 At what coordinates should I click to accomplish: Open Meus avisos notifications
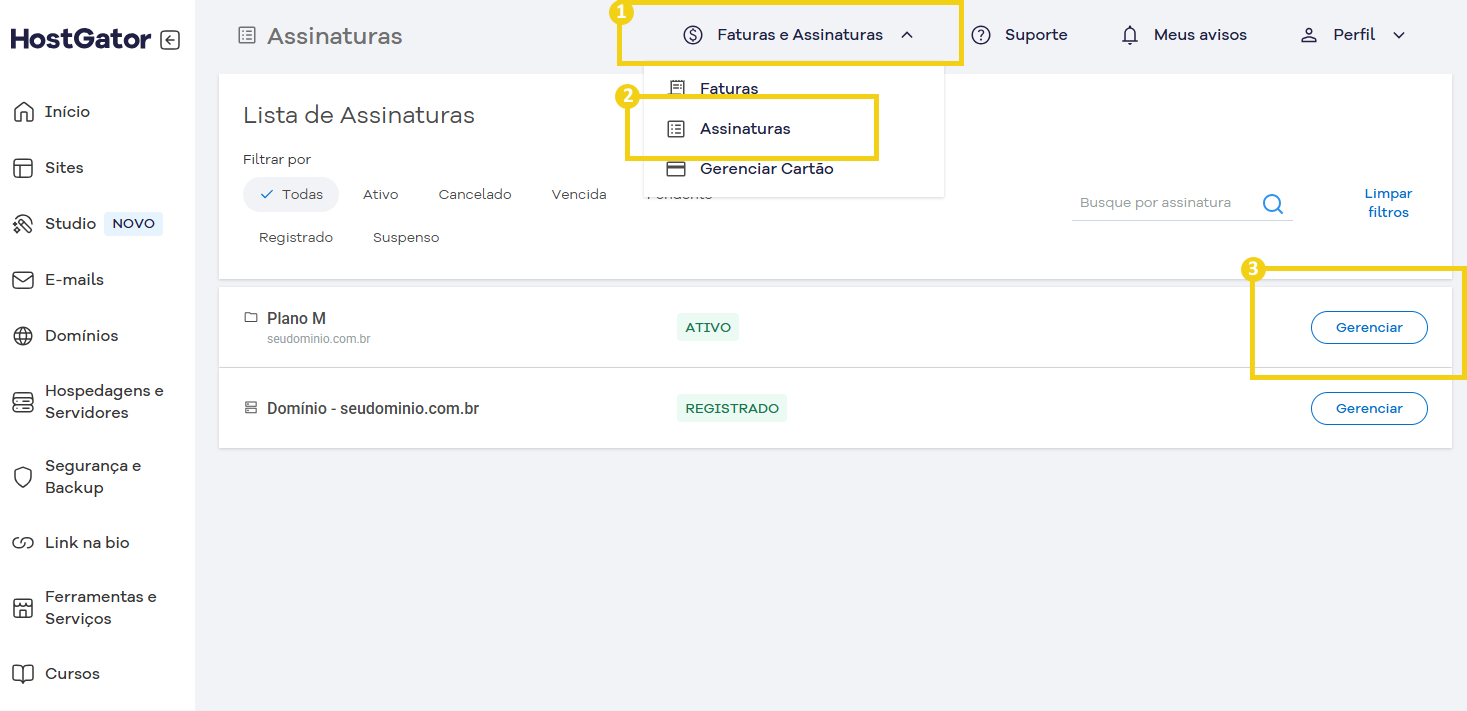coord(1200,35)
